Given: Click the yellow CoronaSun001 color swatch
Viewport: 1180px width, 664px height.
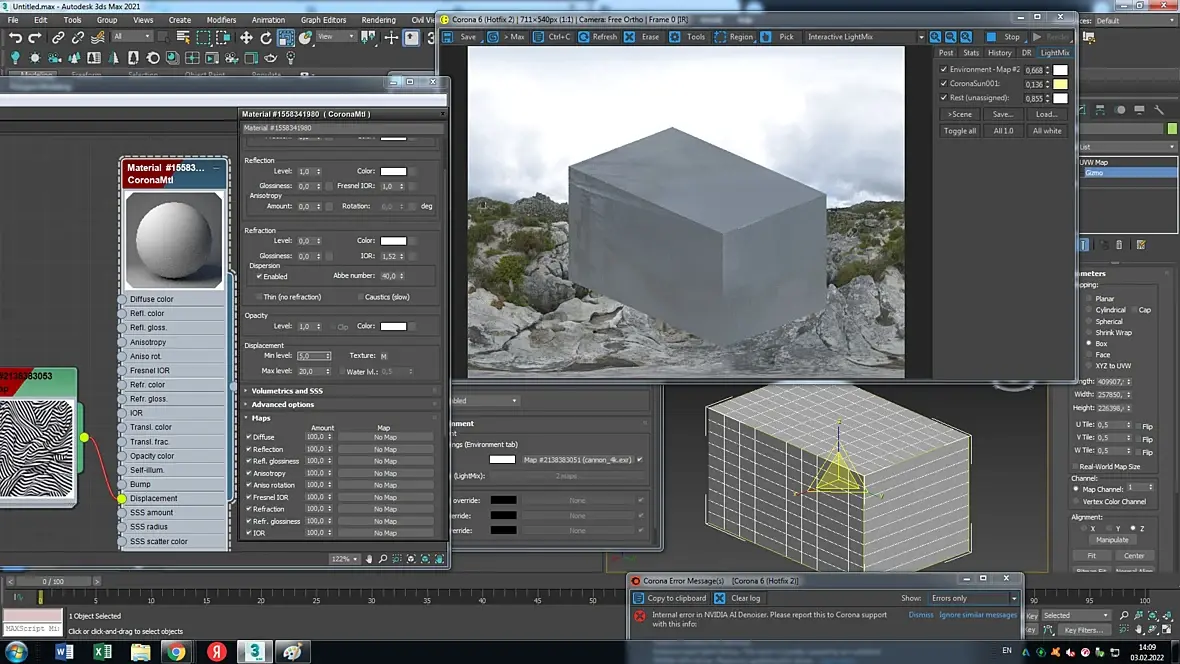Looking at the screenshot, I should coord(1060,84).
